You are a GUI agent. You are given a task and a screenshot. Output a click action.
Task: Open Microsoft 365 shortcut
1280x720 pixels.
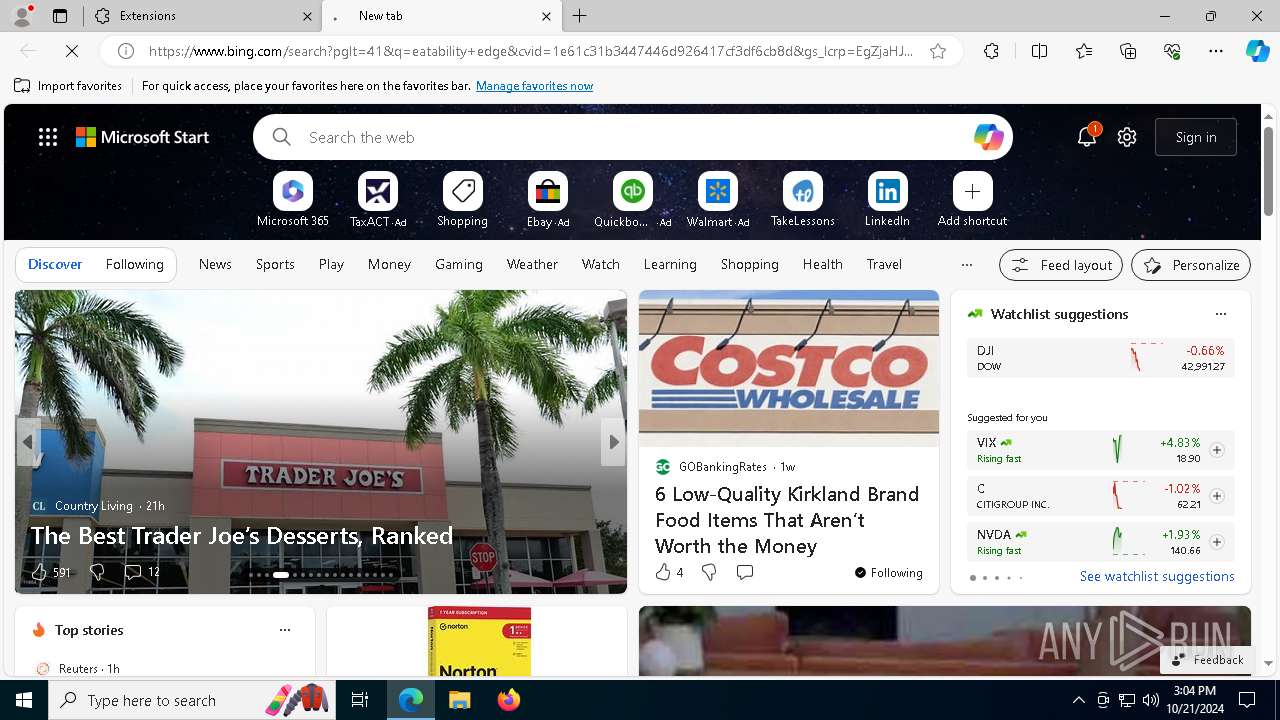coord(292,200)
